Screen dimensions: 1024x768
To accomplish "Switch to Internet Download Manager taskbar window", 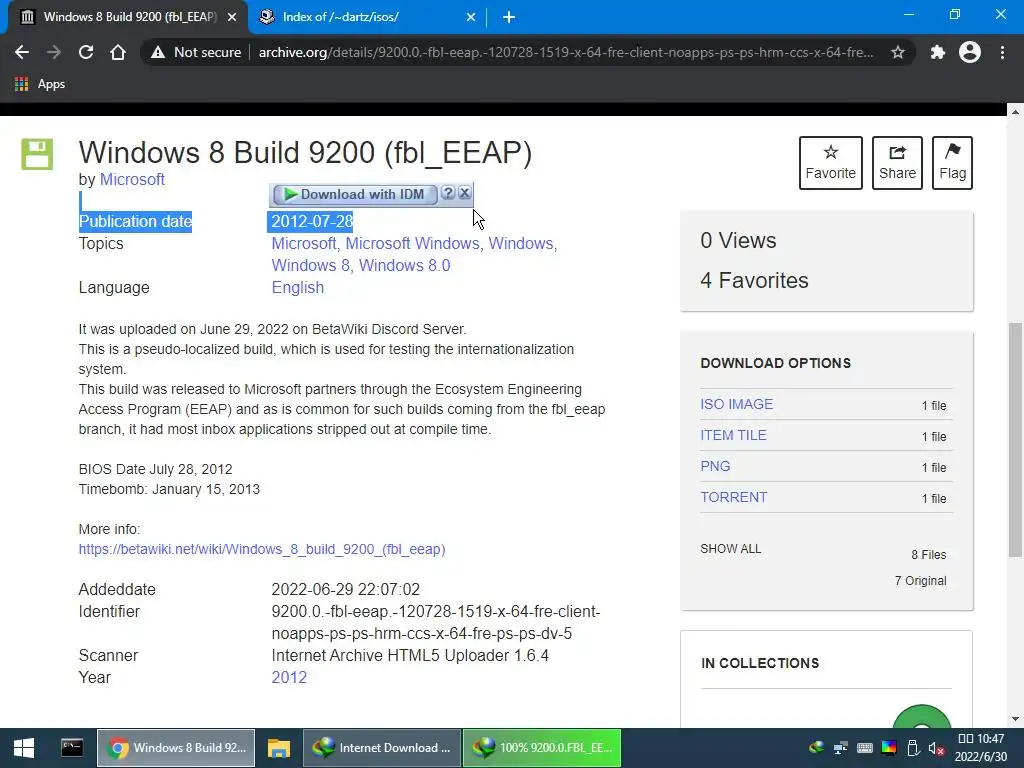I will pos(382,748).
